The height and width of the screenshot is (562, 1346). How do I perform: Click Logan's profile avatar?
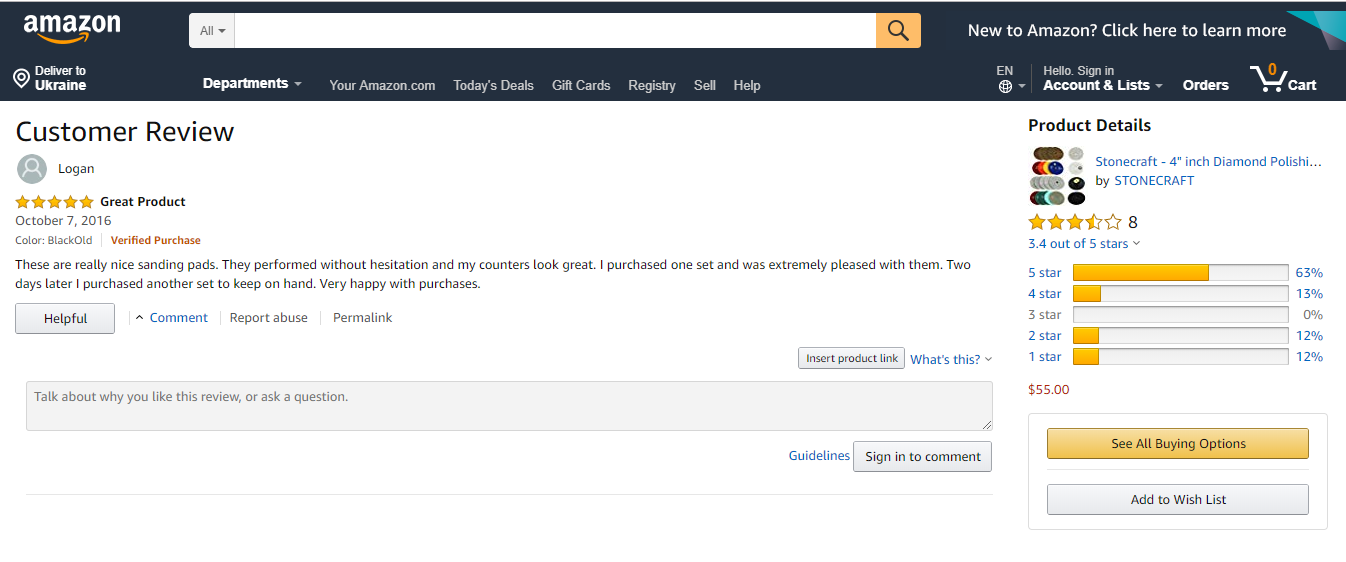[32, 169]
